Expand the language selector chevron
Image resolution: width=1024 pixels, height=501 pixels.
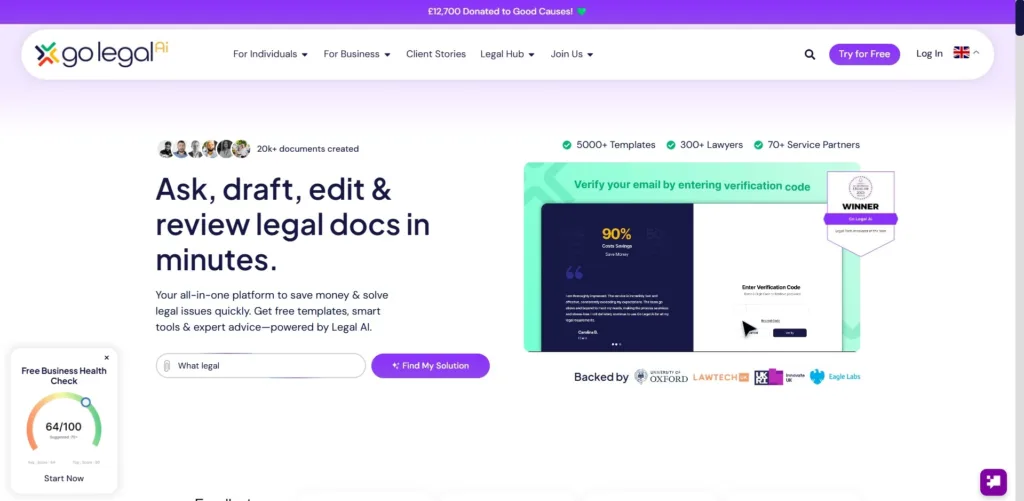pyautogui.click(x=976, y=53)
